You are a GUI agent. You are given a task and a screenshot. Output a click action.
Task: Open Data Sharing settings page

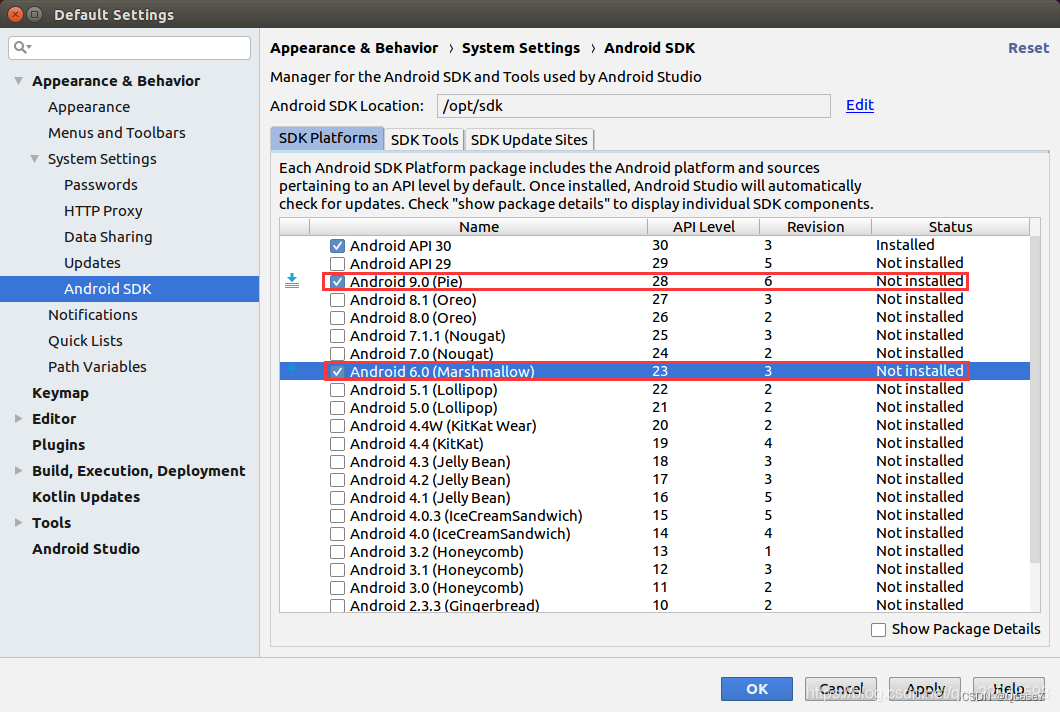pyautogui.click(x=108, y=237)
